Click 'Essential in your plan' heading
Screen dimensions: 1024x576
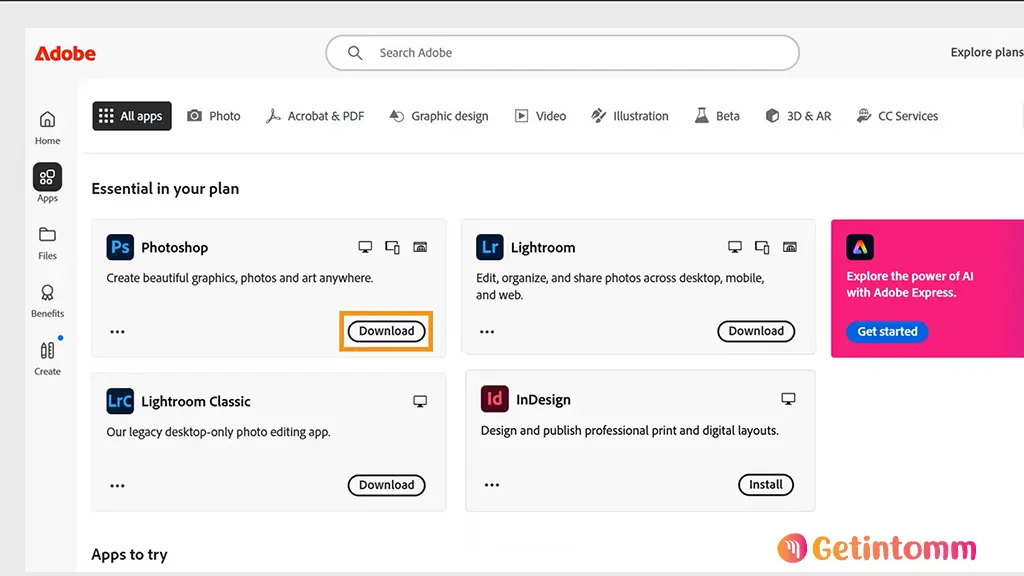click(165, 189)
